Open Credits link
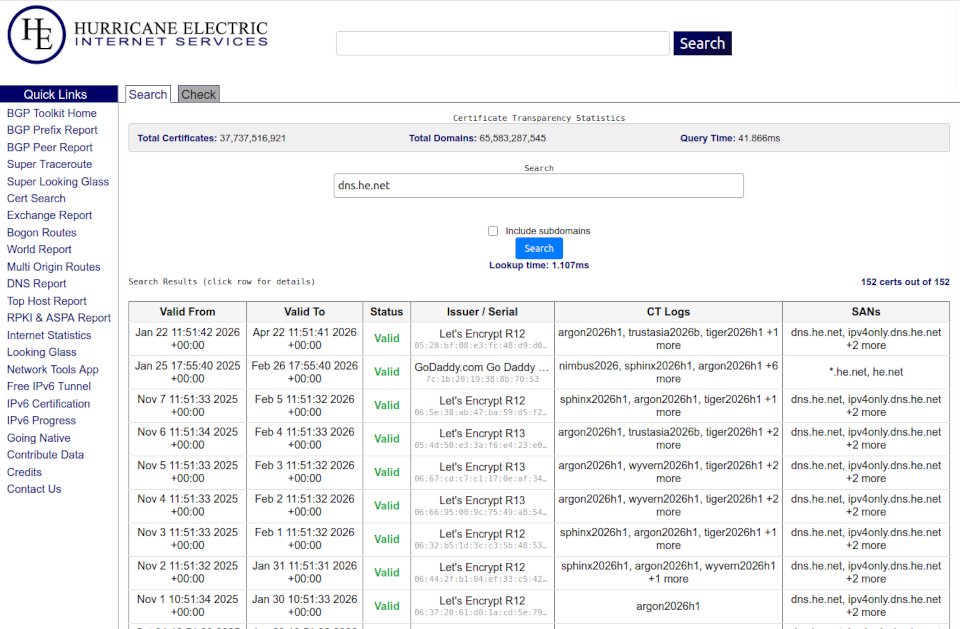 (x=24, y=472)
